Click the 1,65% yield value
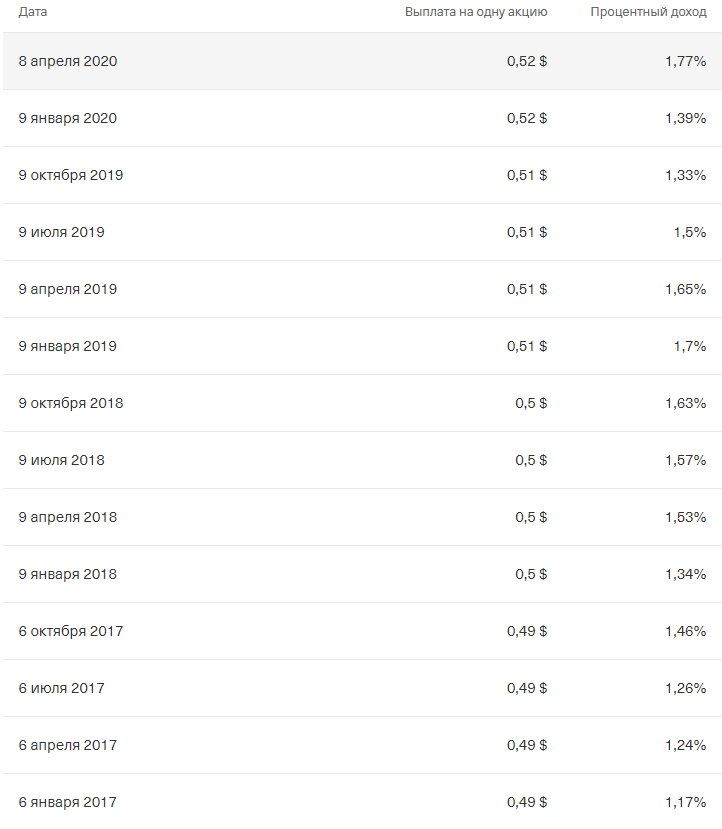The height and width of the screenshot is (829, 722). coord(686,289)
